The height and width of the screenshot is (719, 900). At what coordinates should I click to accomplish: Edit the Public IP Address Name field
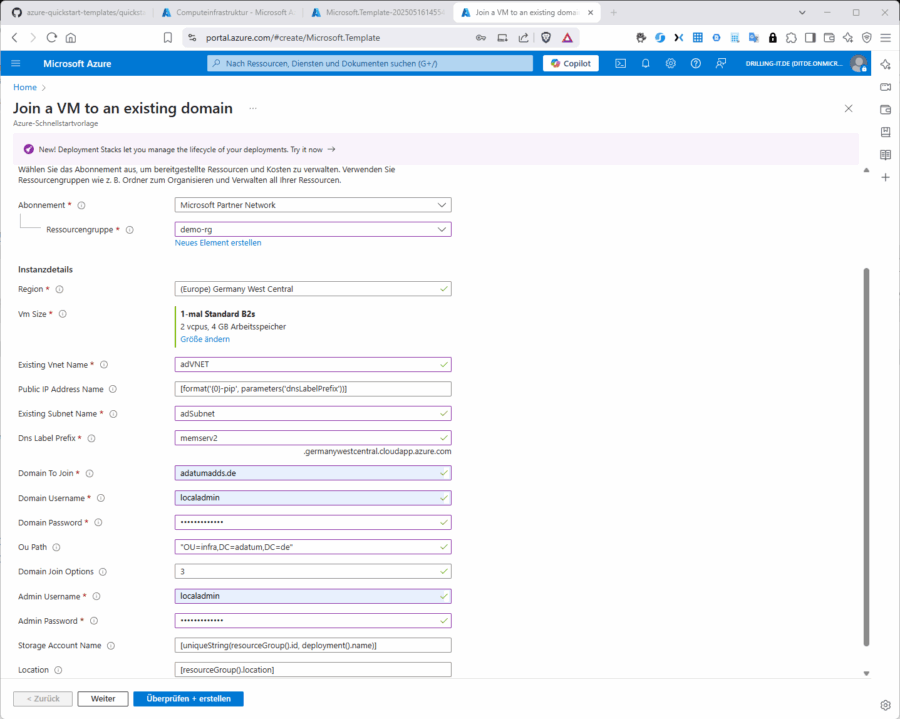click(x=313, y=388)
